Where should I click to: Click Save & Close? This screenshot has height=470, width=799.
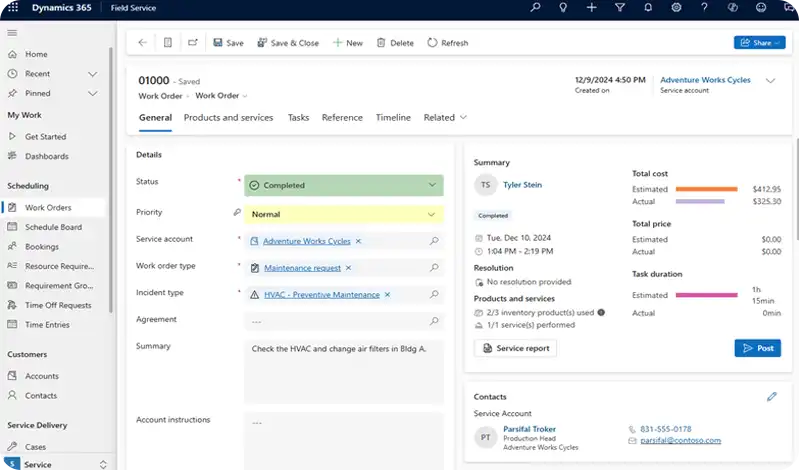point(288,43)
